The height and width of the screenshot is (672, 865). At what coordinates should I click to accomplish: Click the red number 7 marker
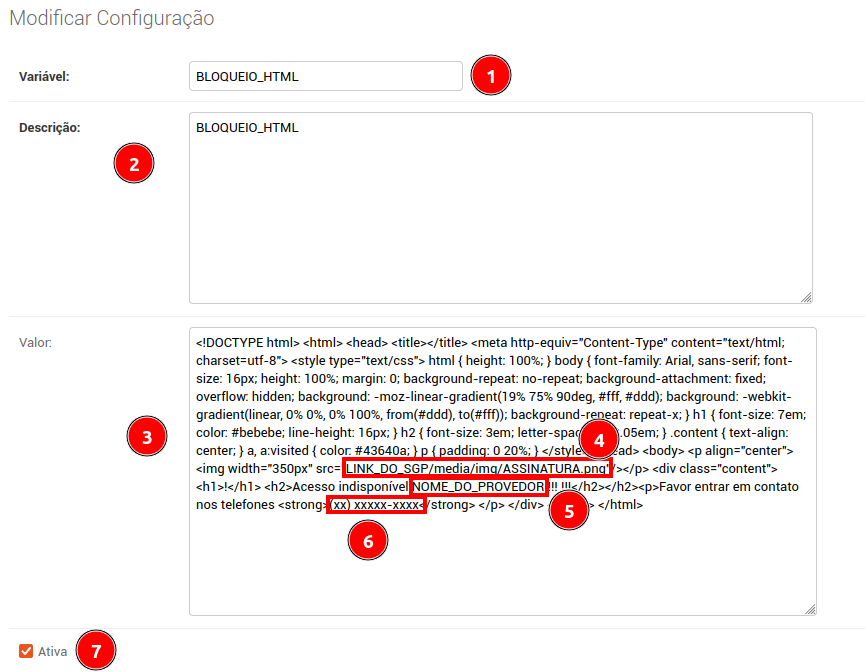coord(96,650)
